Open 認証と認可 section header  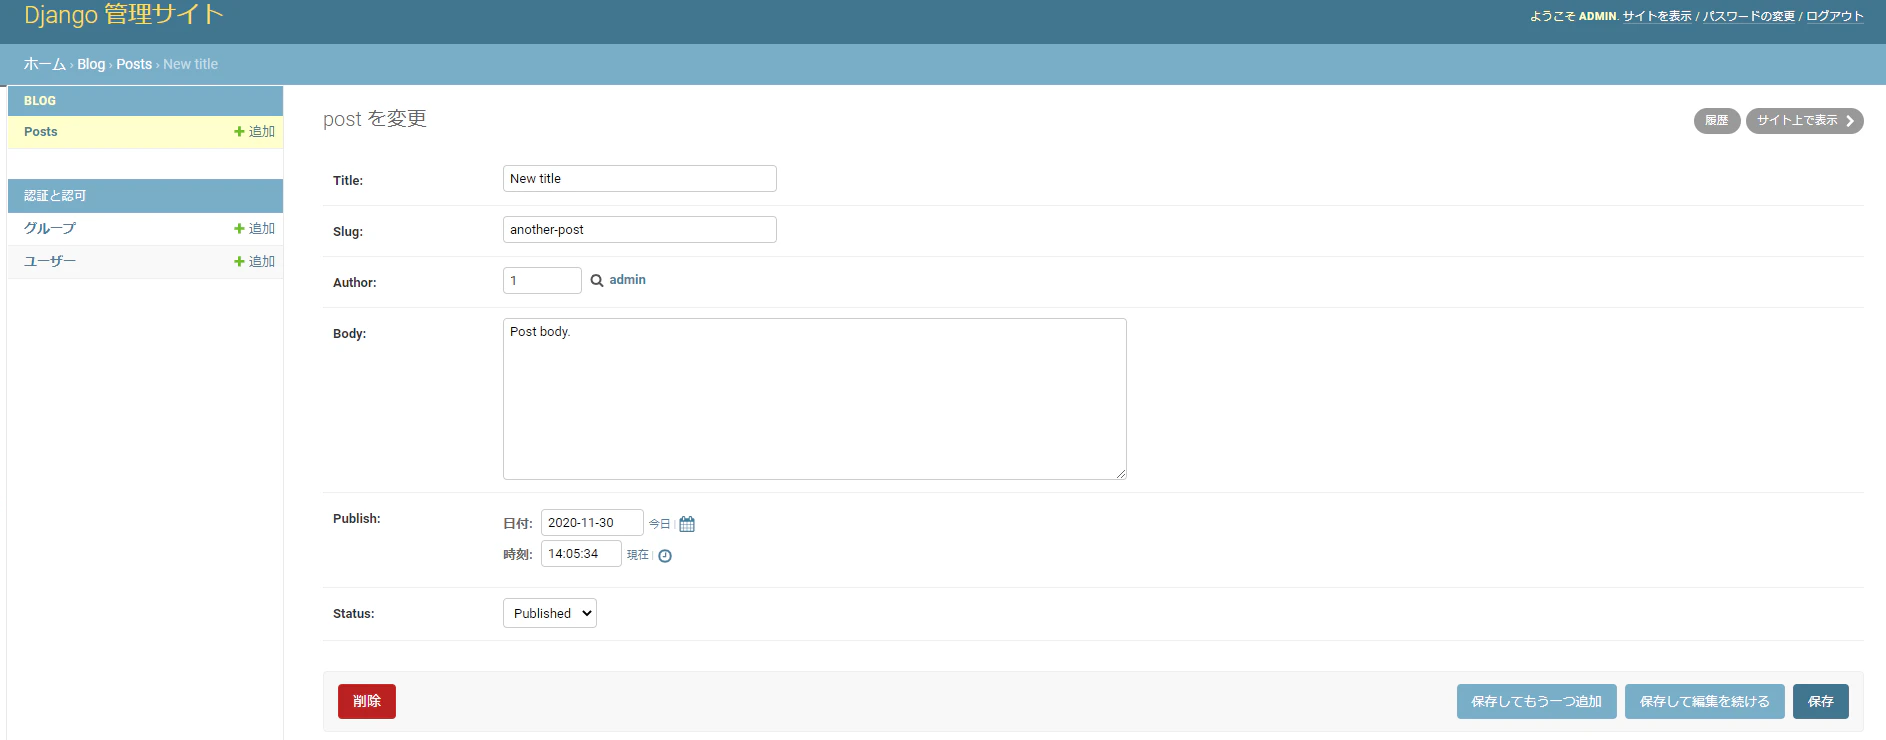(55, 196)
